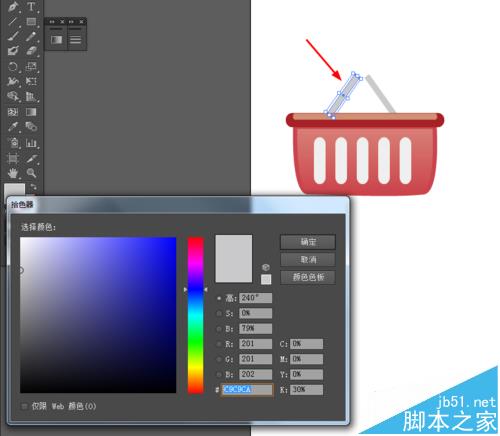Select the Width tool

pos(13,81)
